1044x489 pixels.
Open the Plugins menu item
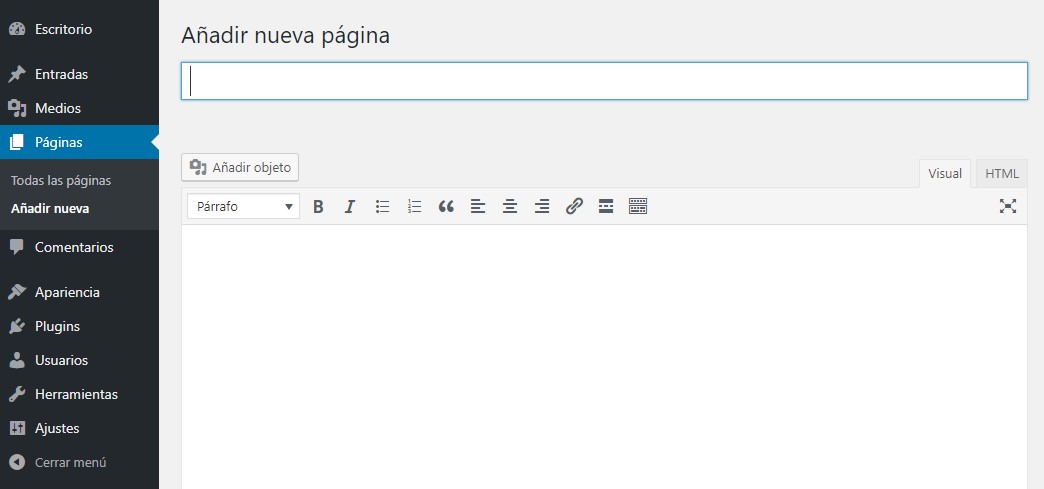coord(57,326)
